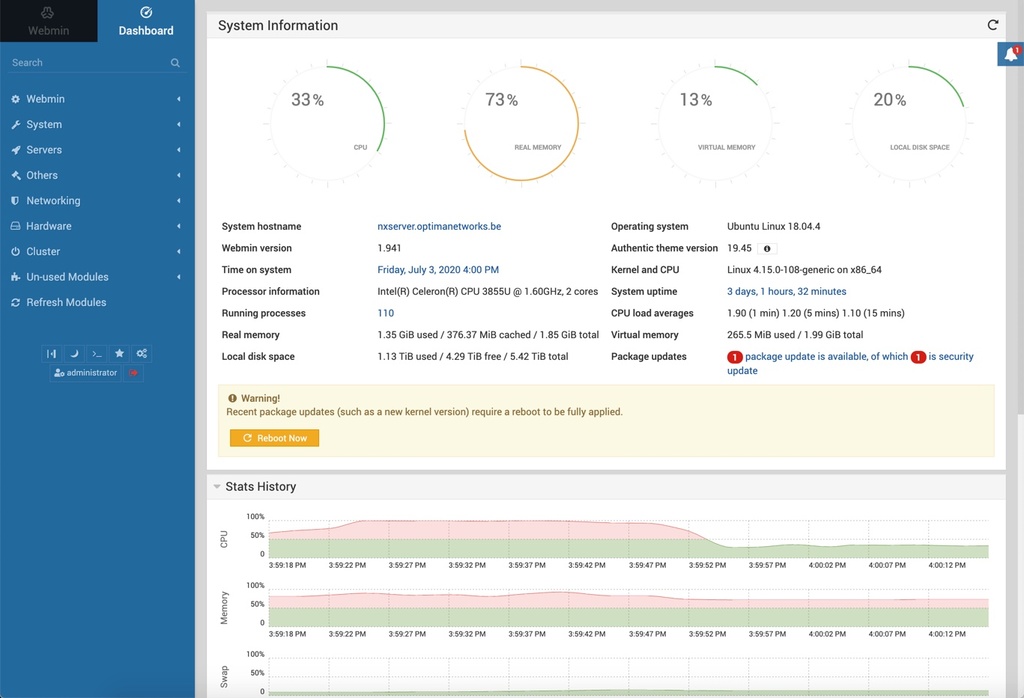
Task: Open the nxserver.optimanetworks.be hostname link
Action: (x=439, y=227)
